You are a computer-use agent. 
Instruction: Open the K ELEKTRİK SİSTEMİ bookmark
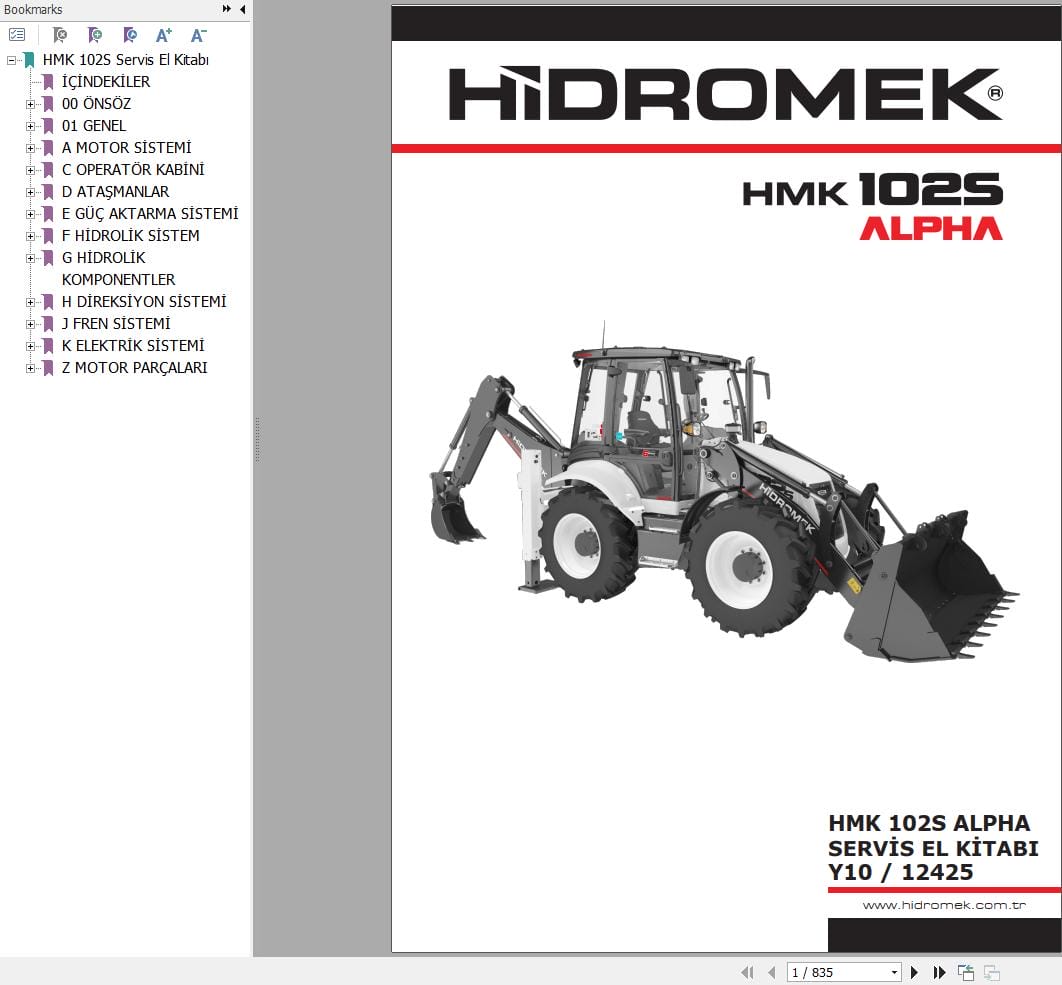(x=133, y=345)
